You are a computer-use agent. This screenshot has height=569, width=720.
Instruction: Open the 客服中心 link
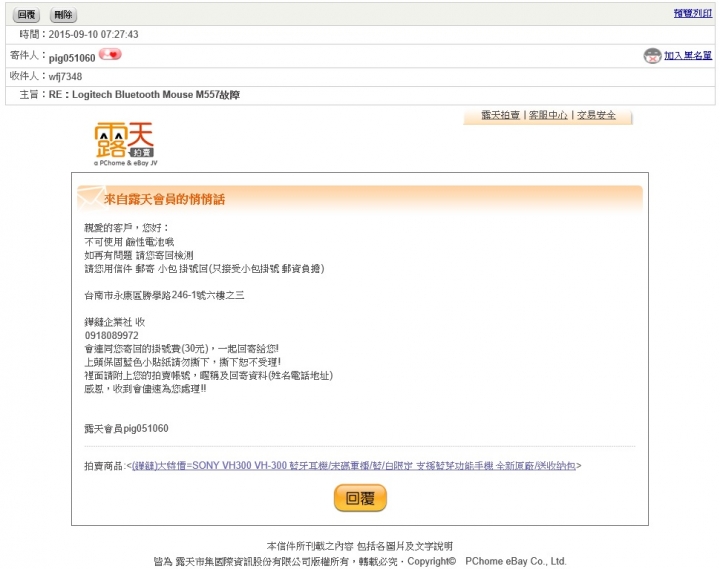click(548, 115)
